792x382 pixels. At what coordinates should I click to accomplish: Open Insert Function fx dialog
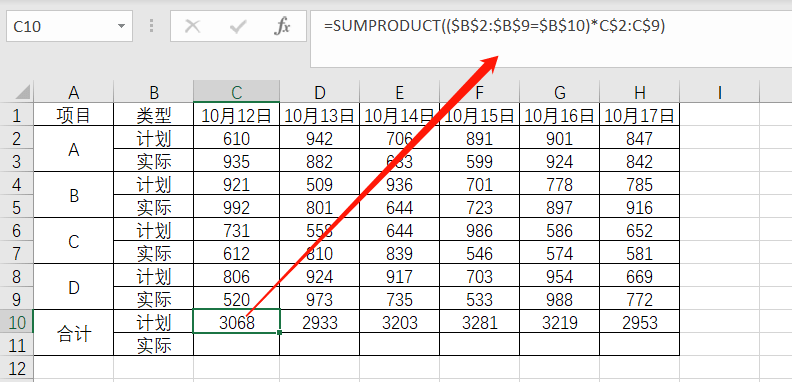(282, 26)
